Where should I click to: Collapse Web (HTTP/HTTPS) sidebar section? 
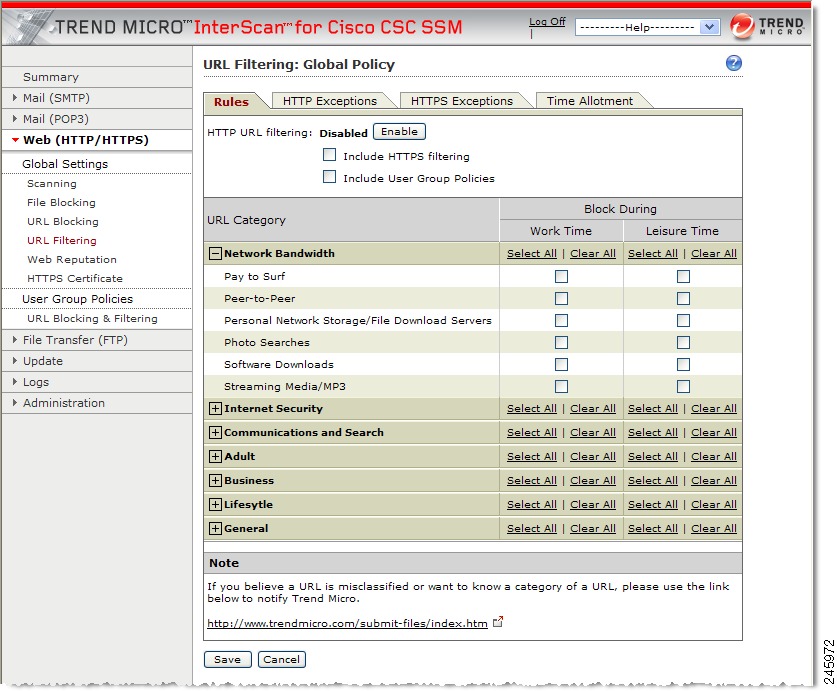[15, 140]
